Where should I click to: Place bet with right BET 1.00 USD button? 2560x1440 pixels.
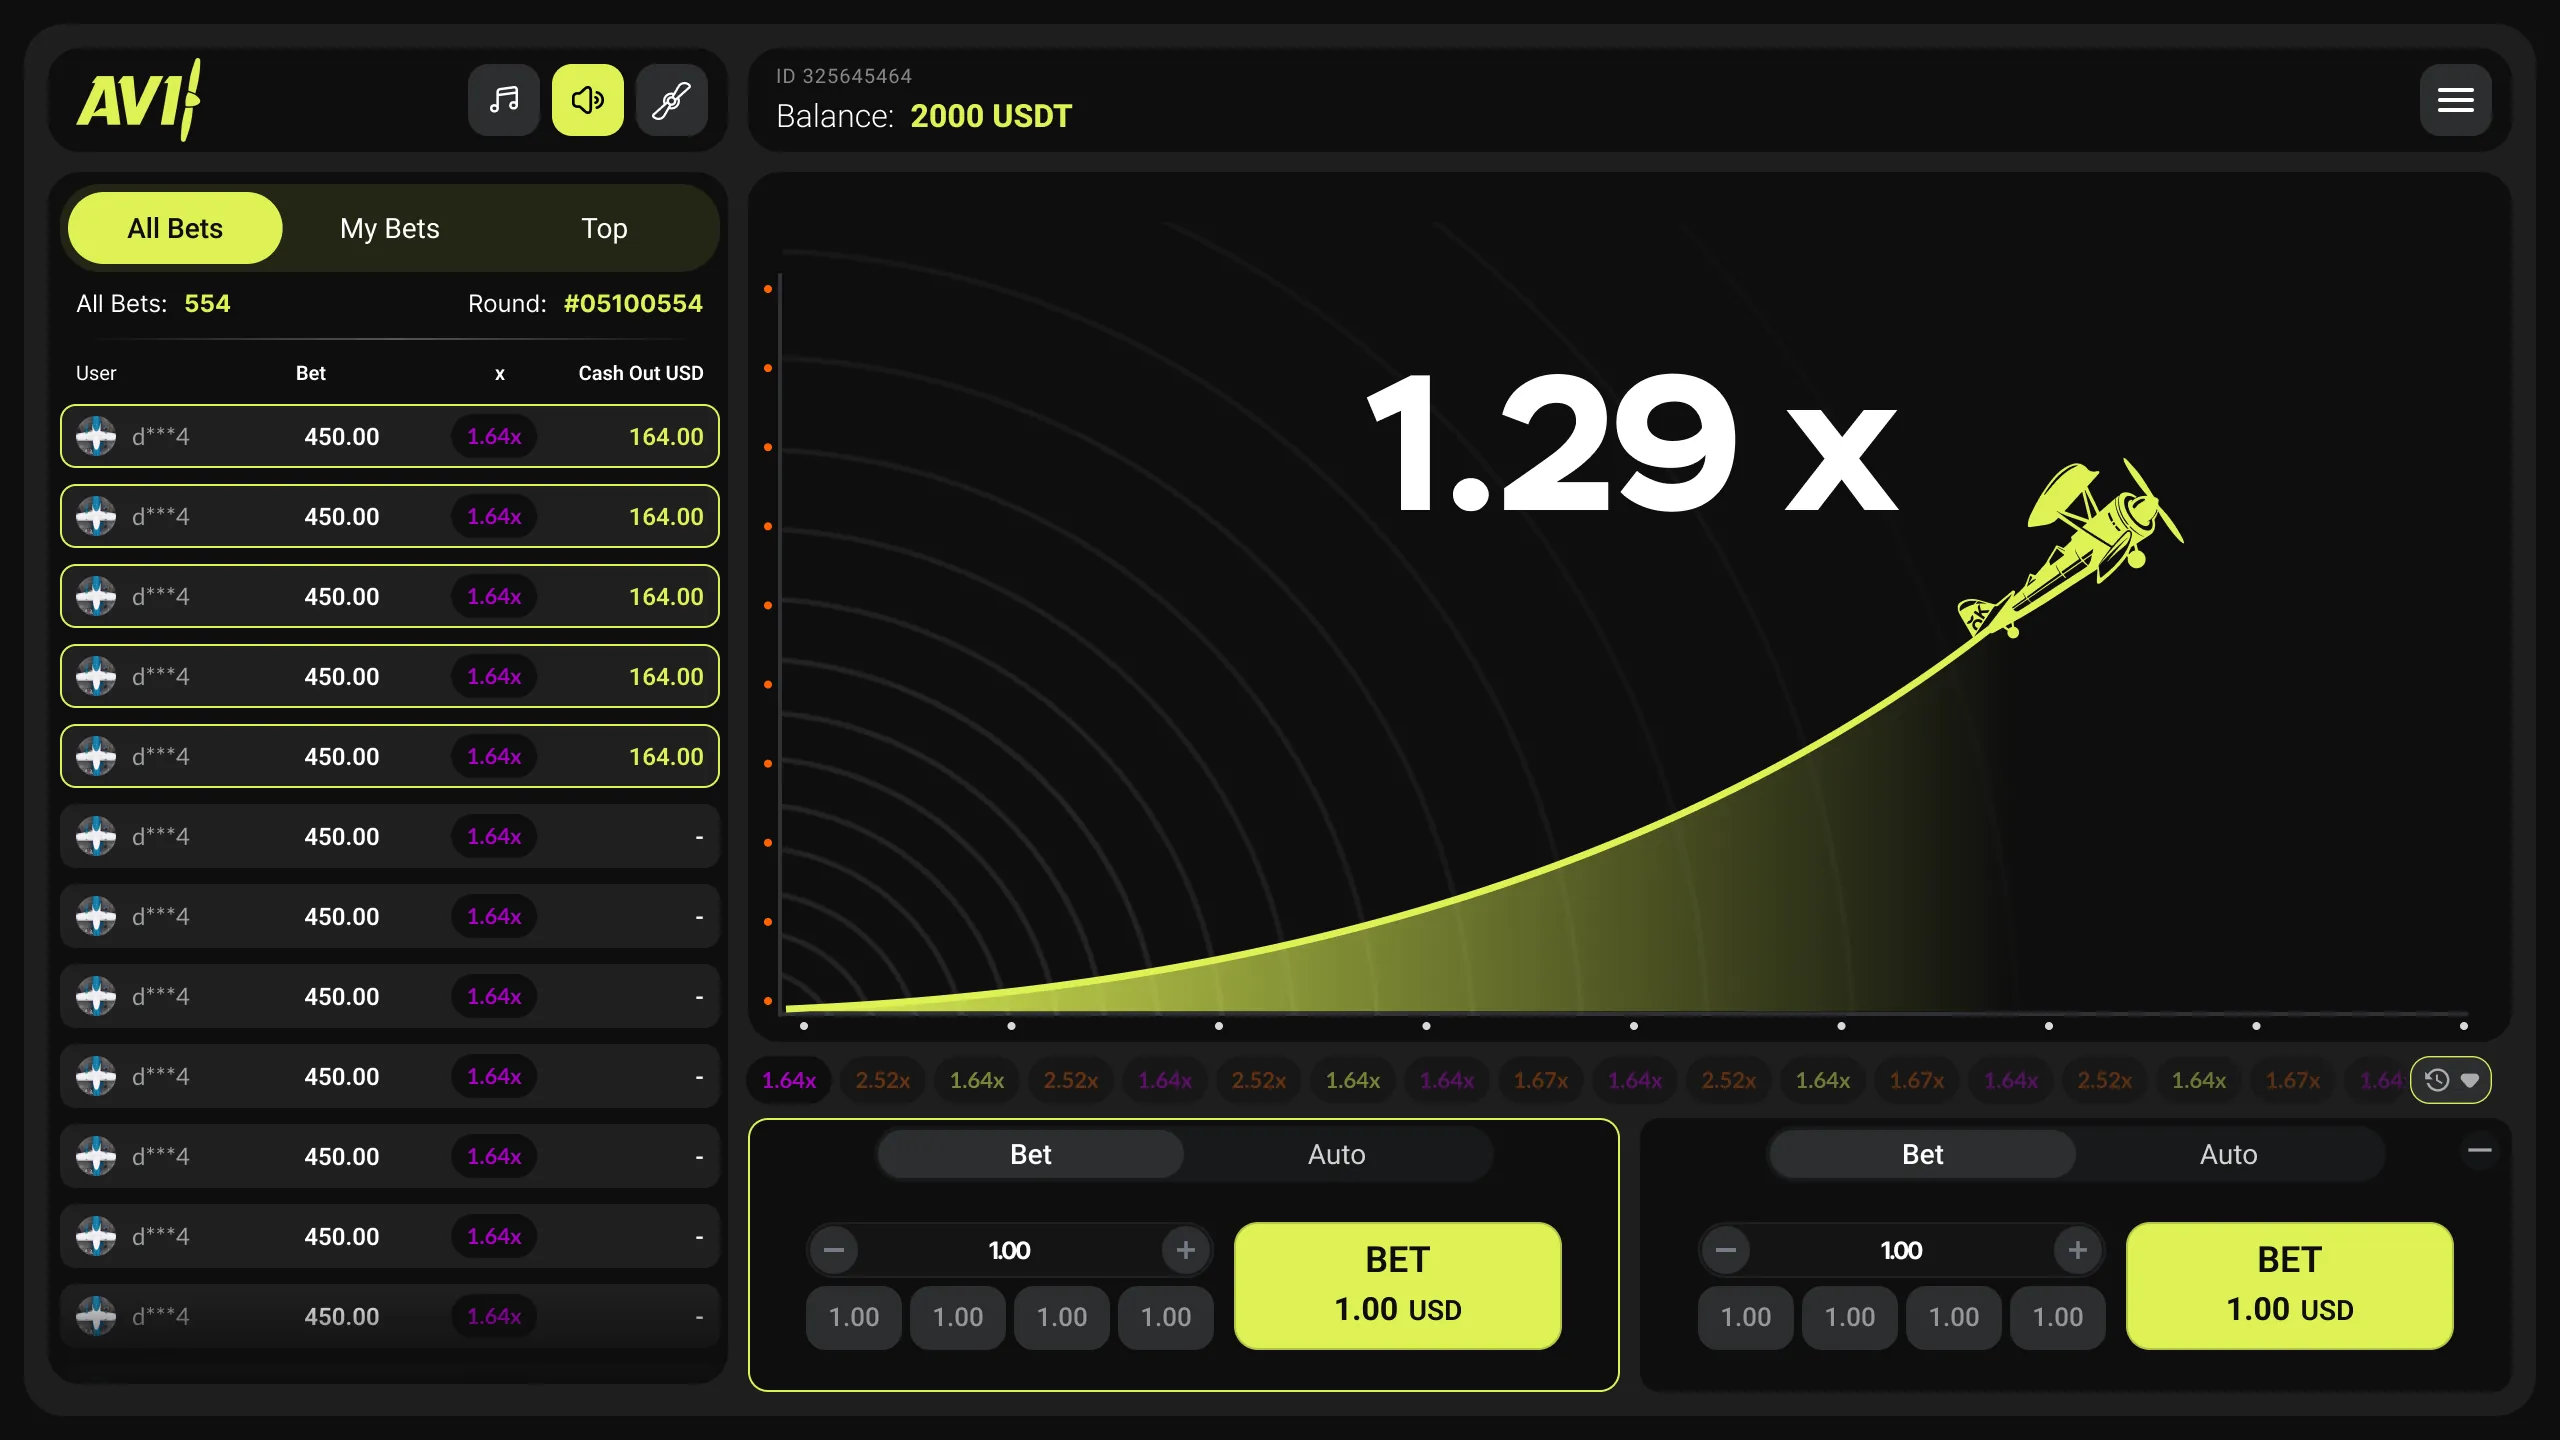[2290, 1285]
